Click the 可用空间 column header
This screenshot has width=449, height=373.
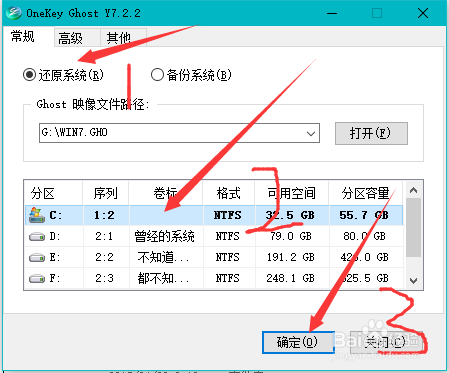coord(291,193)
